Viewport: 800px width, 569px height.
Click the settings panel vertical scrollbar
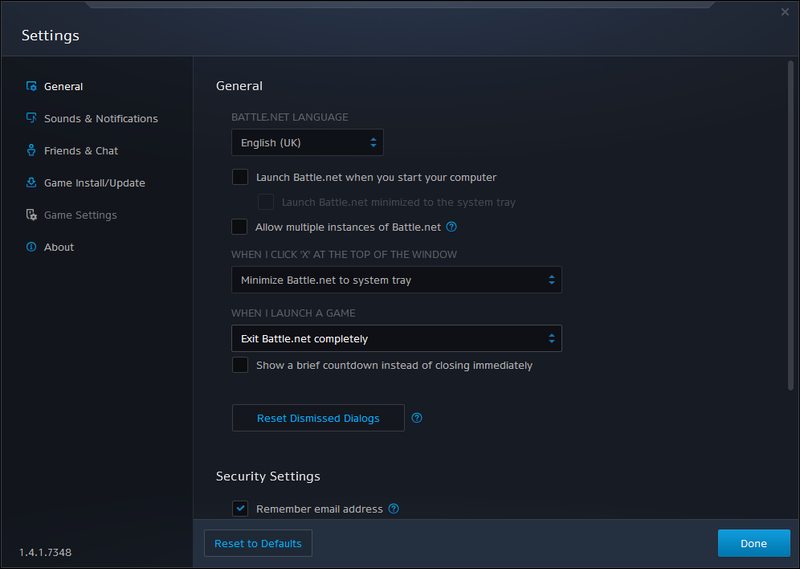[790, 226]
